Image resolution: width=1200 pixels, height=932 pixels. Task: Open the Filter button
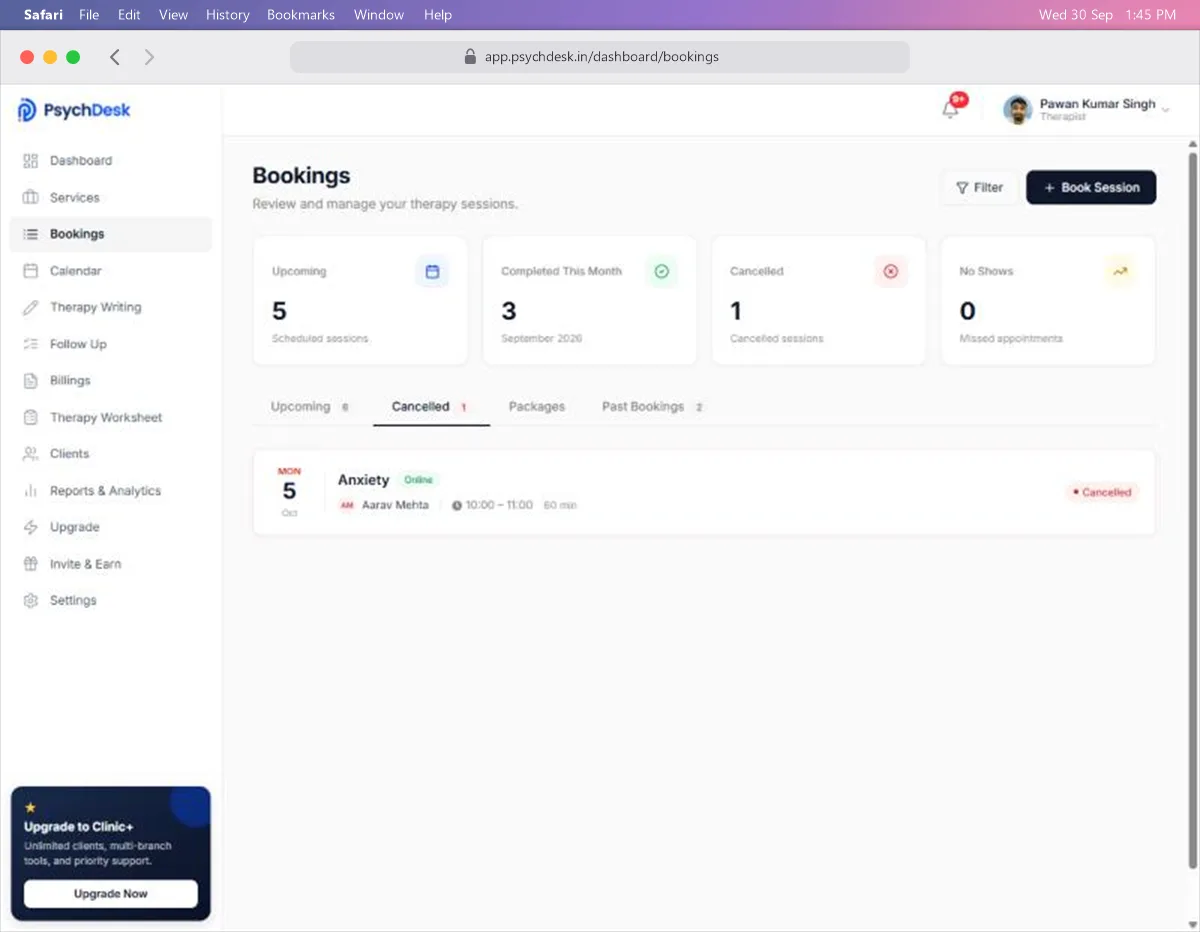[x=979, y=187]
